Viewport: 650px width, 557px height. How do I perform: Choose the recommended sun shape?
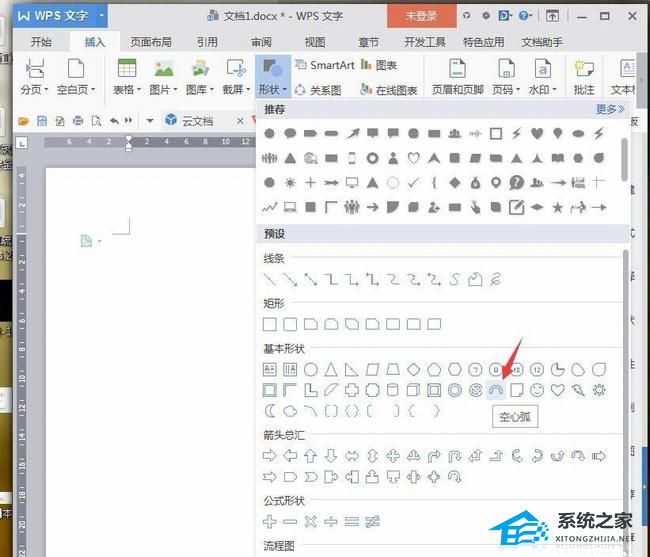click(290, 182)
